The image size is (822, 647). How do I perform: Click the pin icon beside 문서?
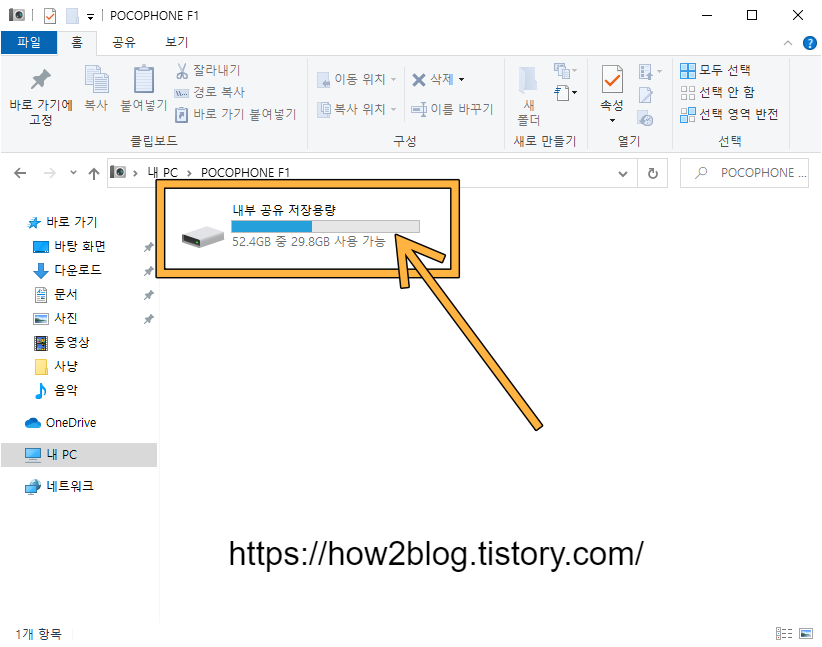pos(149,295)
